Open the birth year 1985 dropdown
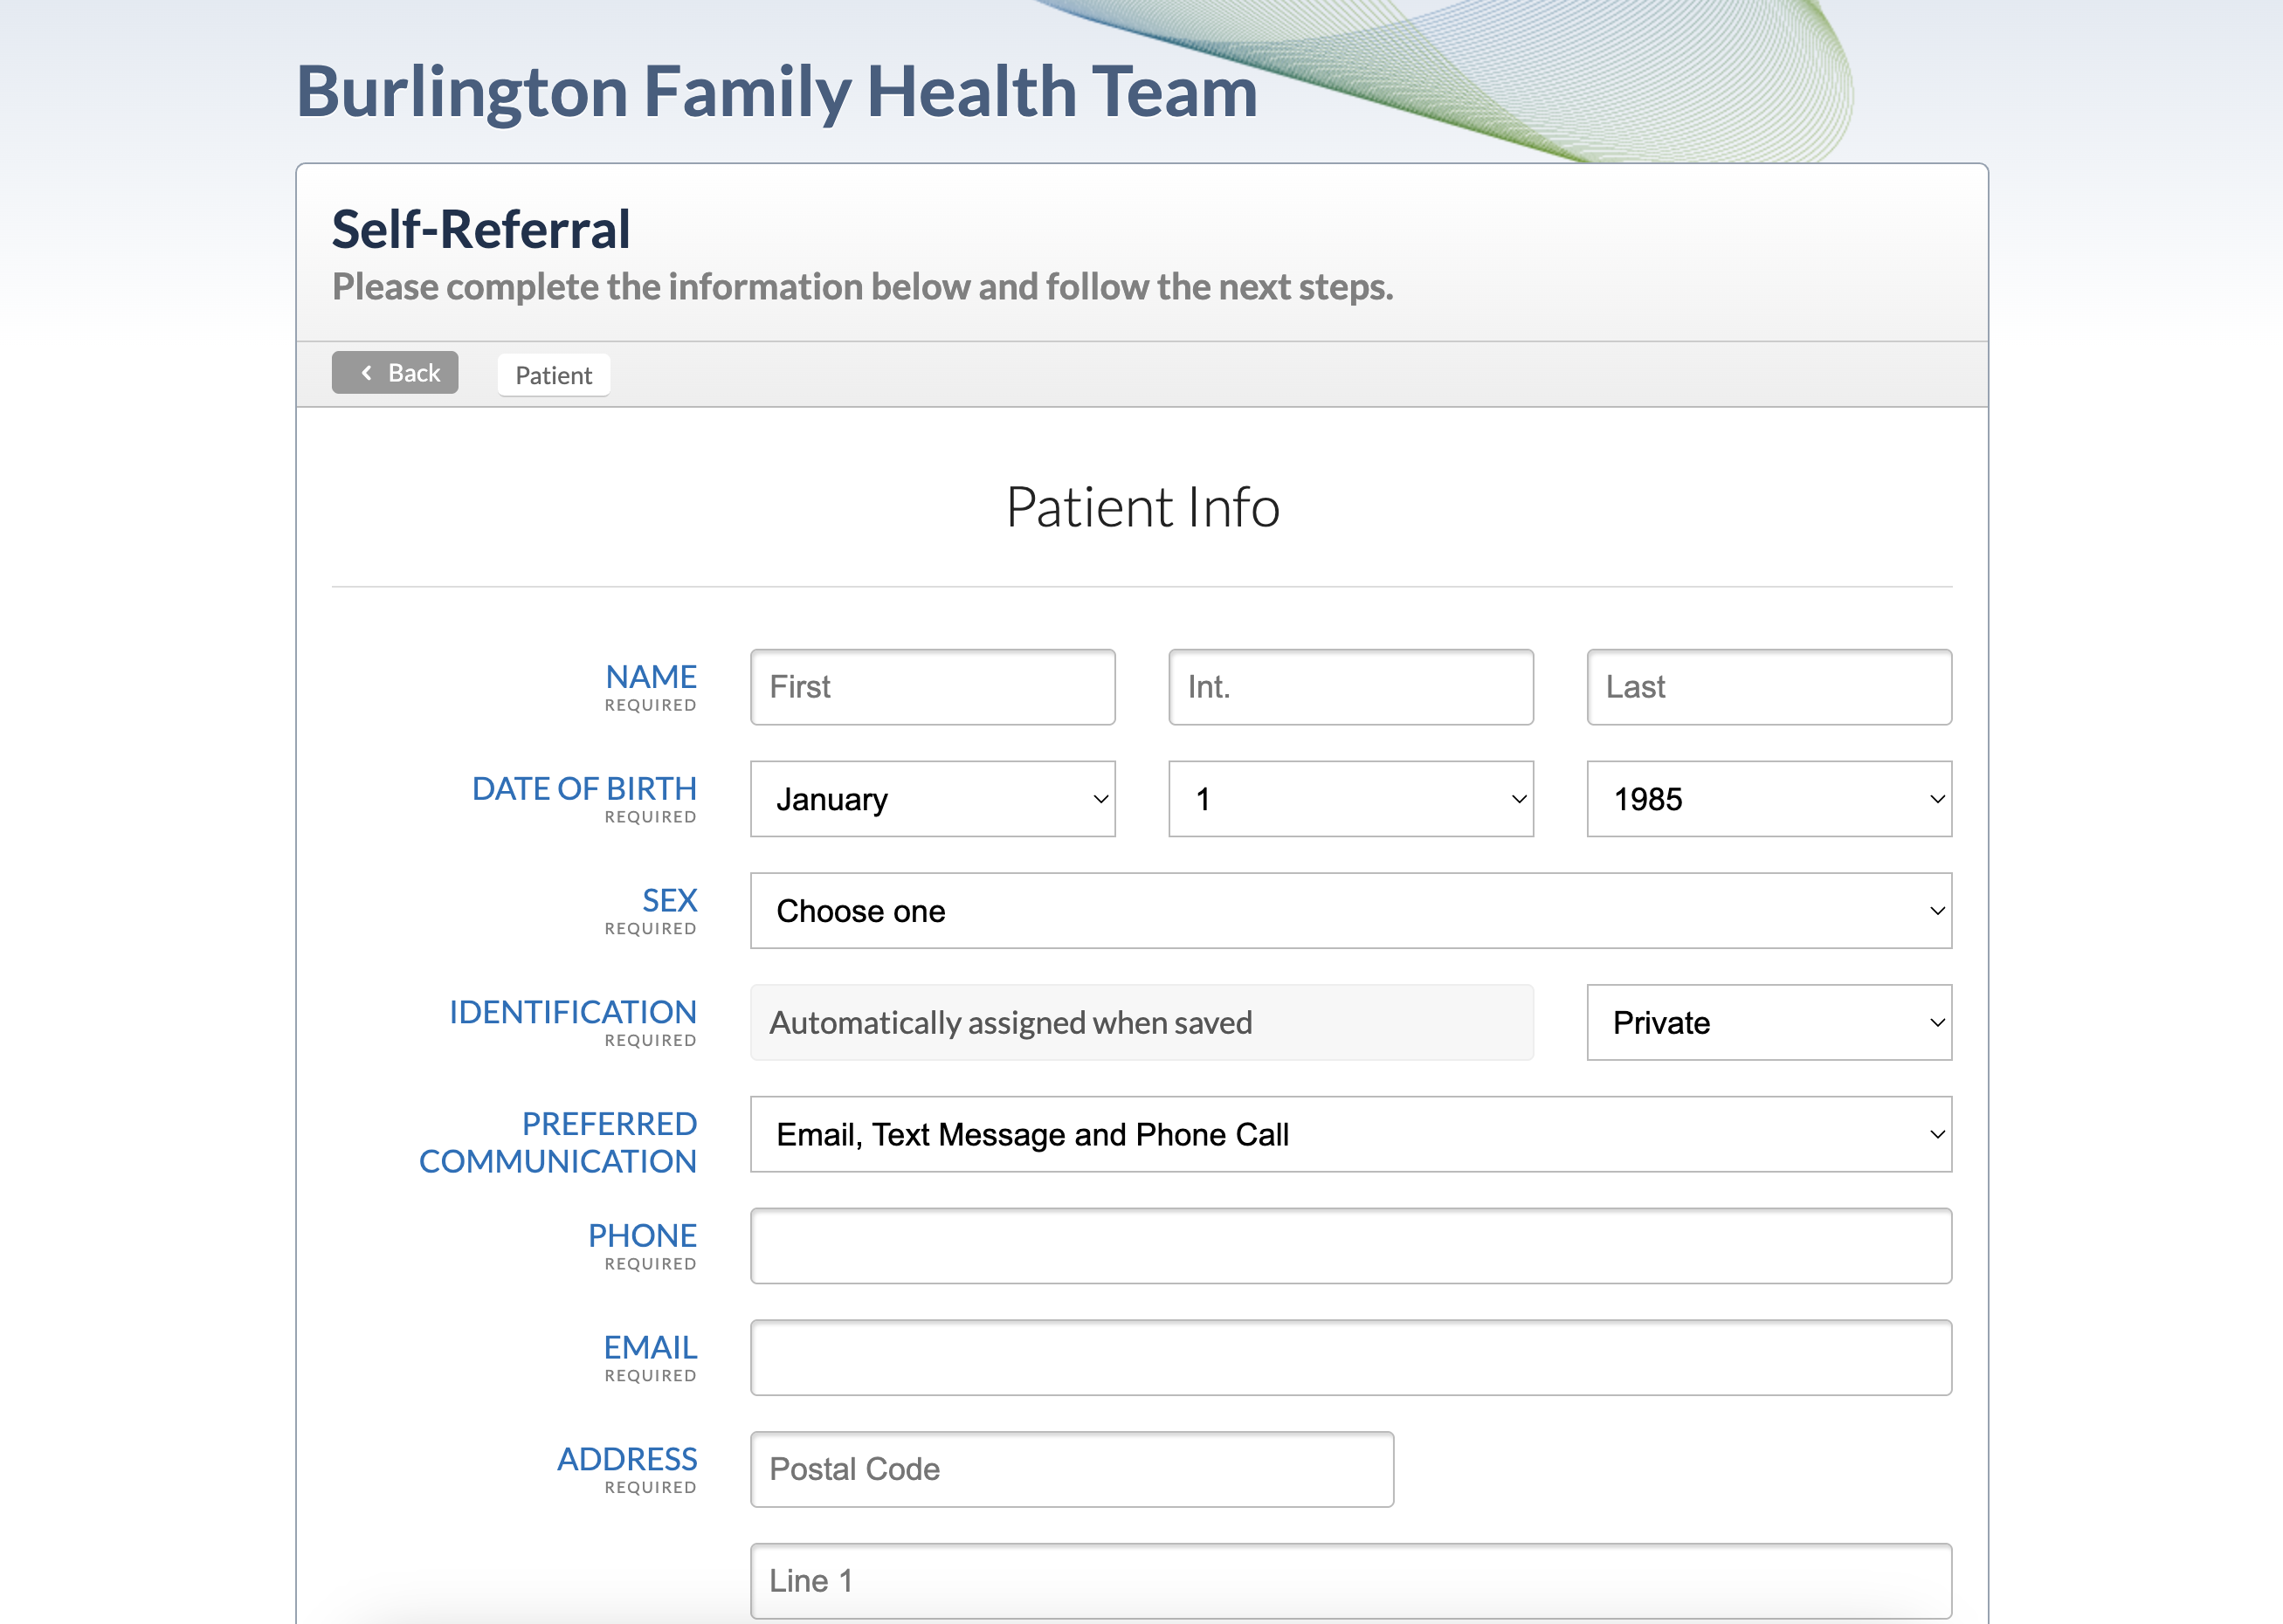The image size is (2283, 1624). (x=1768, y=799)
